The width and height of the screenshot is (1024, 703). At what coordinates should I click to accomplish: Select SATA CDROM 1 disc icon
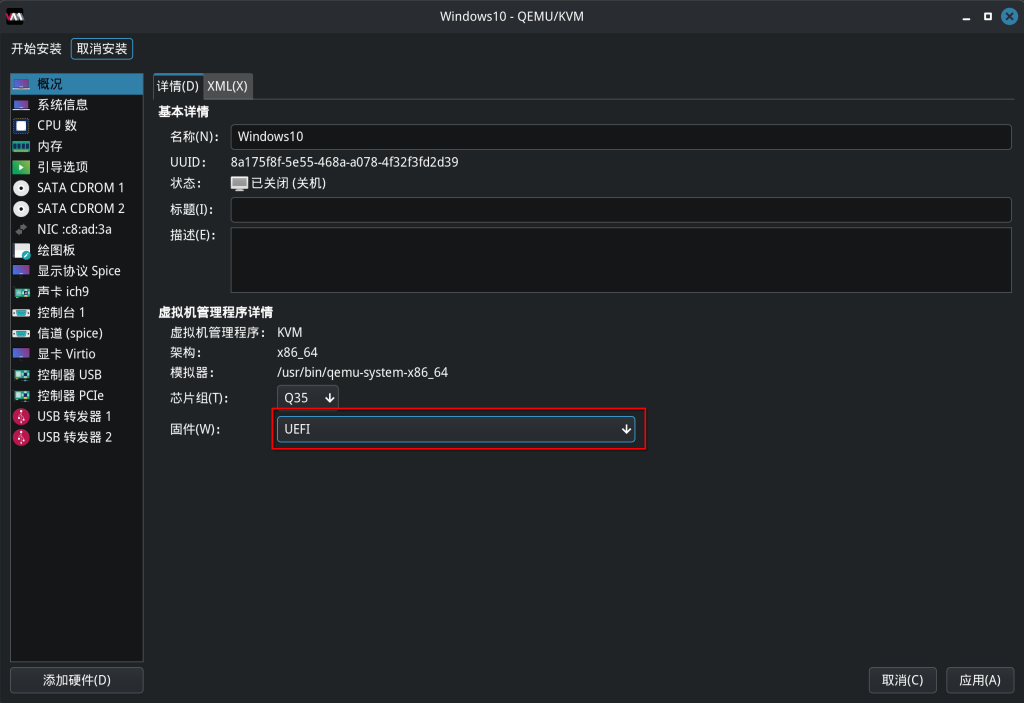pyautogui.click(x=21, y=188)
